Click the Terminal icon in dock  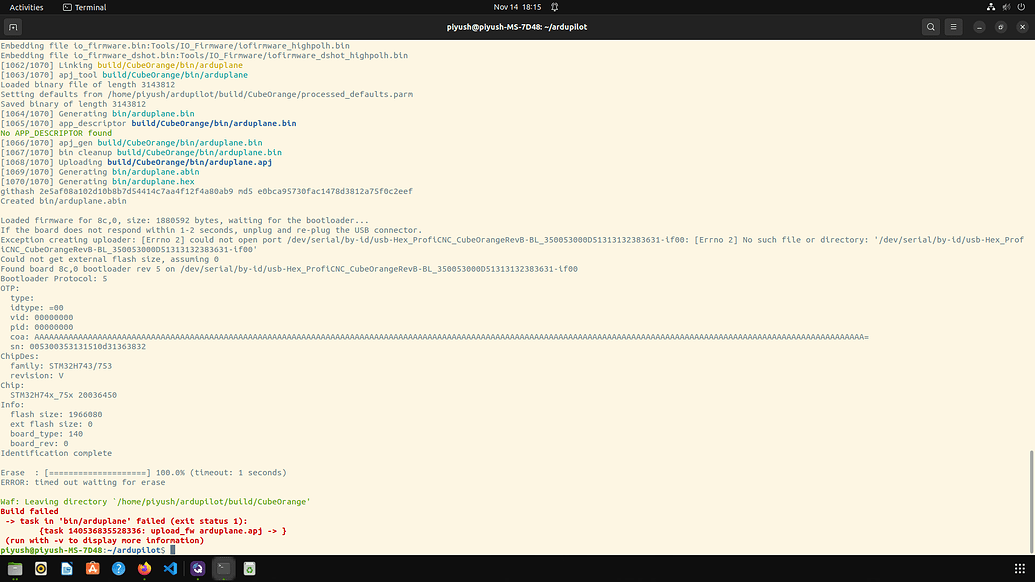(x=223, y=568)
